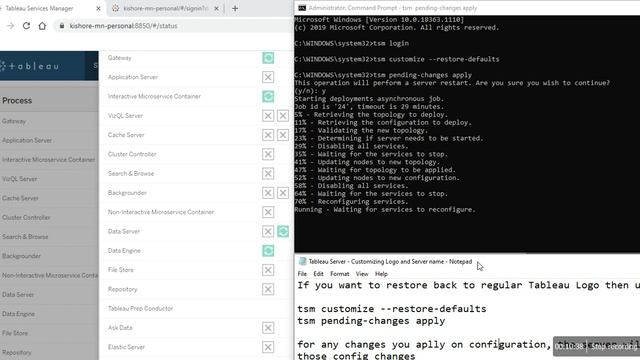Select Data Engine in the Process sidebar
The image size is (640, 360).
(x=18, y=314)
